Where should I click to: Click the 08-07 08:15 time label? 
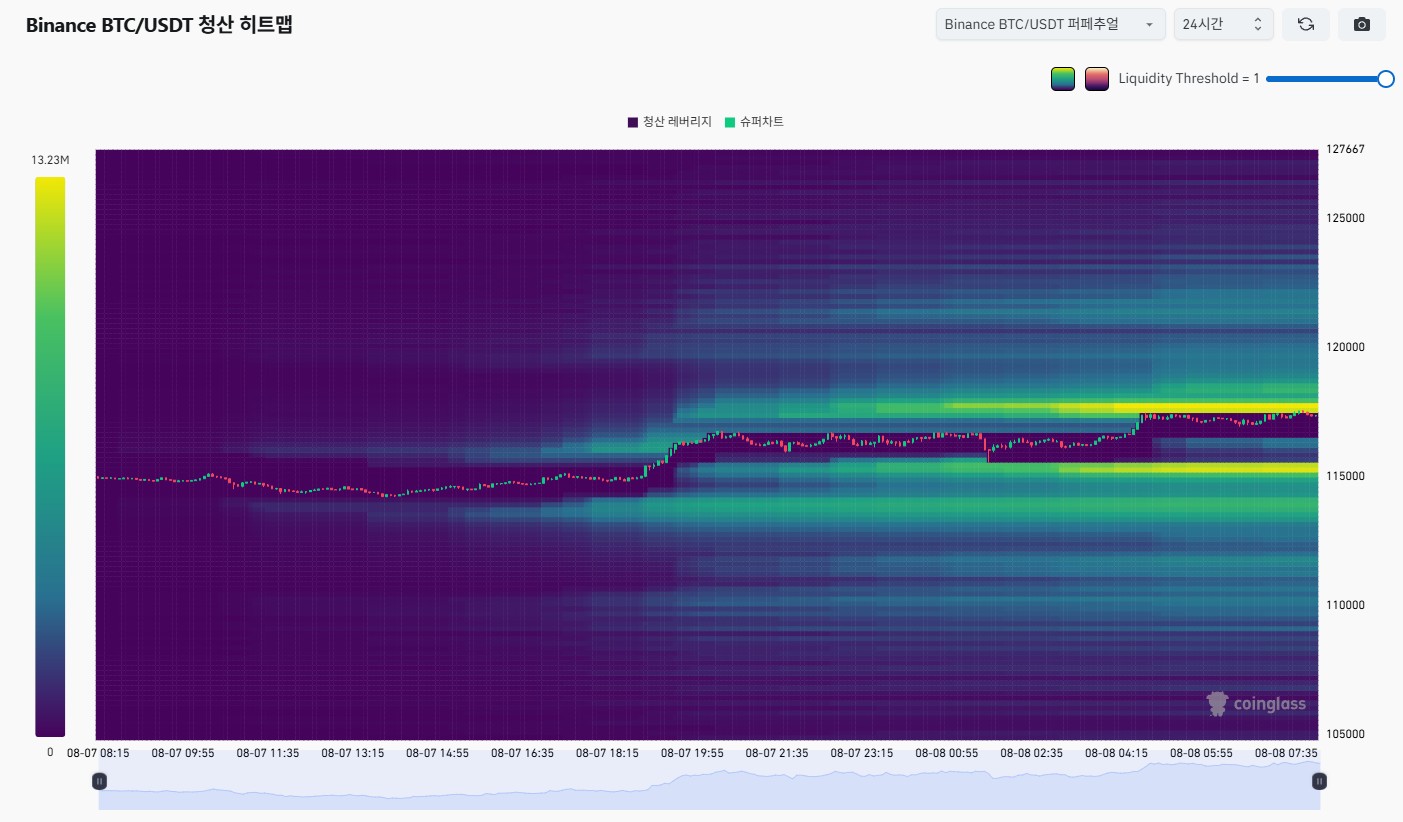pos(98,753)
